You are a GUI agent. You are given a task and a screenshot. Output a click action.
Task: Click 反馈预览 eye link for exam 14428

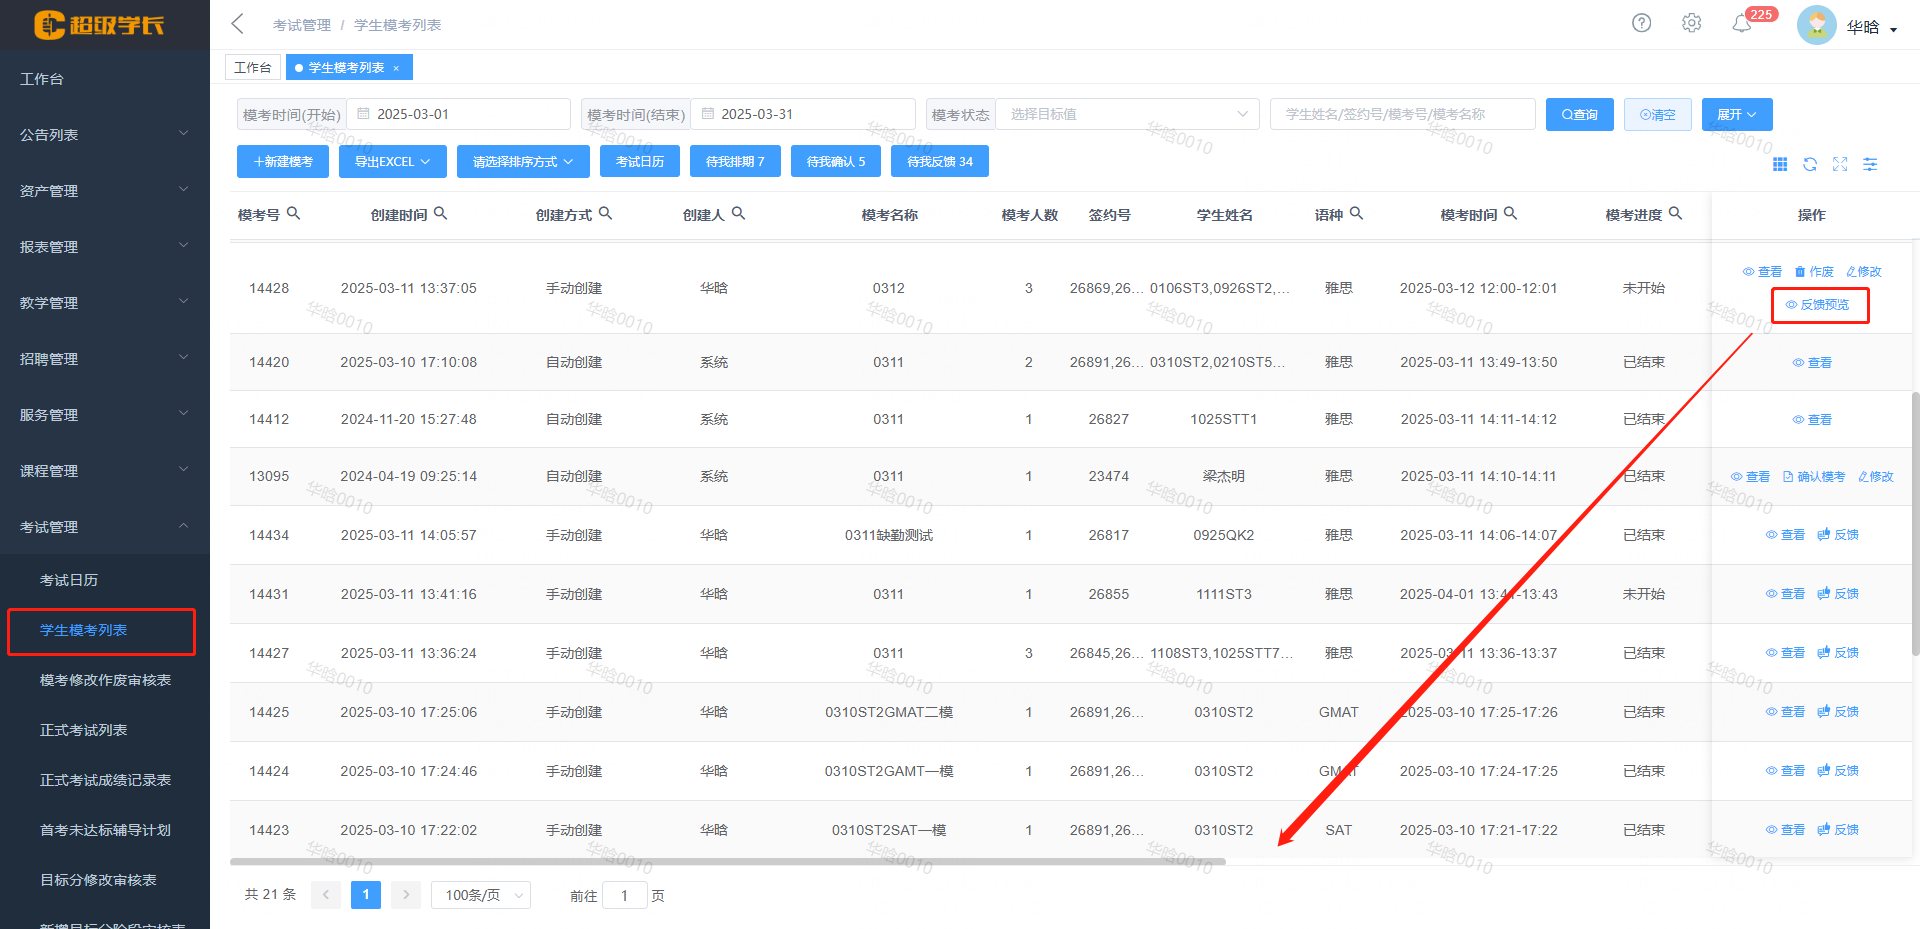tap(1818, 305)
